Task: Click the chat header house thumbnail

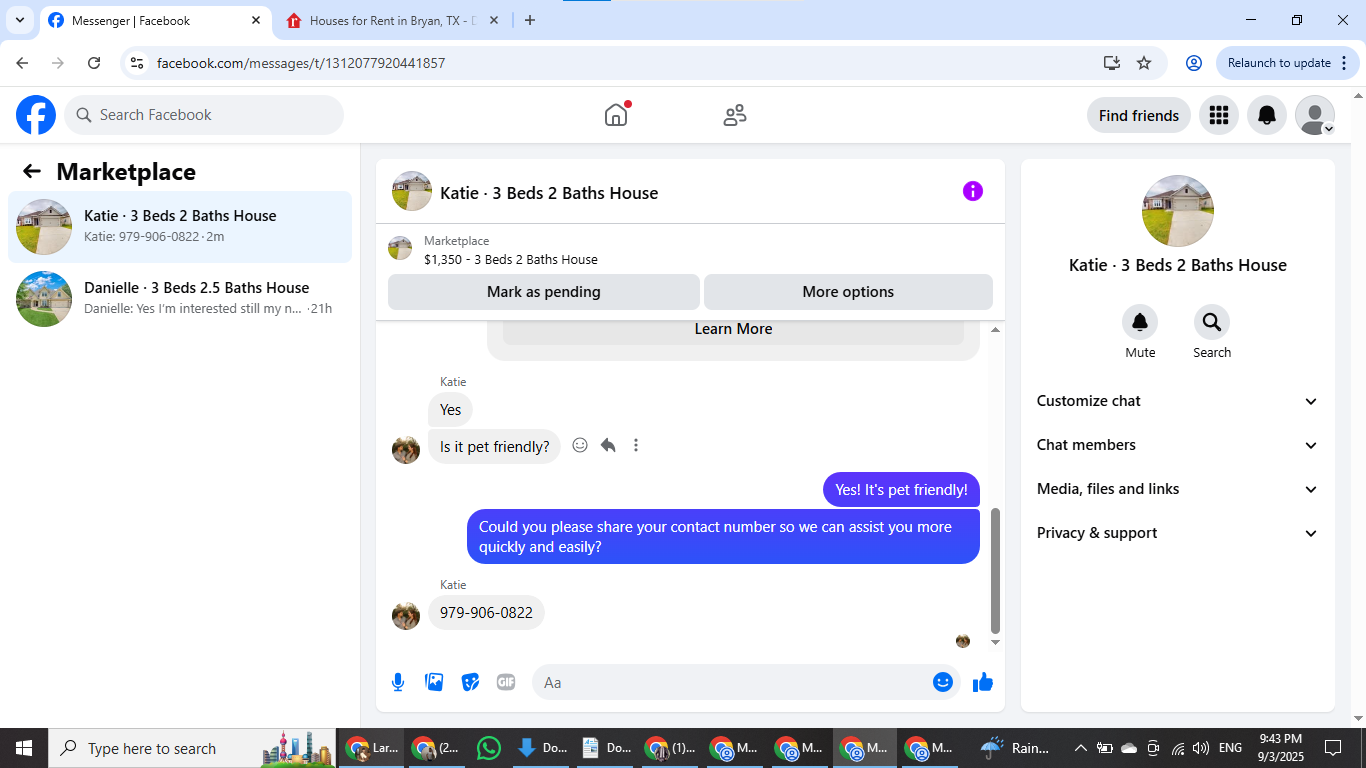Action: 412,191
